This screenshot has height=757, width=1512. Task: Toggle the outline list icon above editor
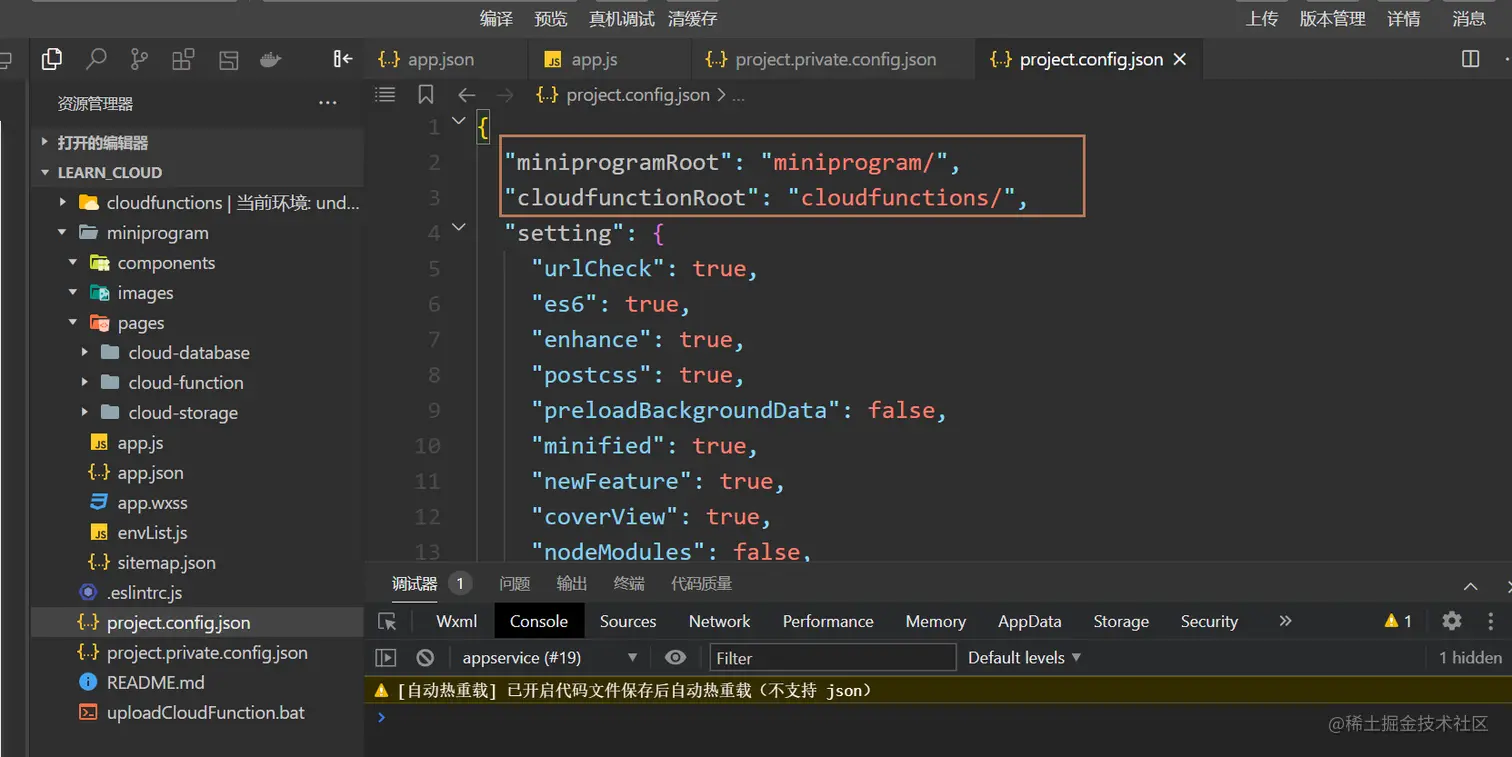(x=385, y=95)
